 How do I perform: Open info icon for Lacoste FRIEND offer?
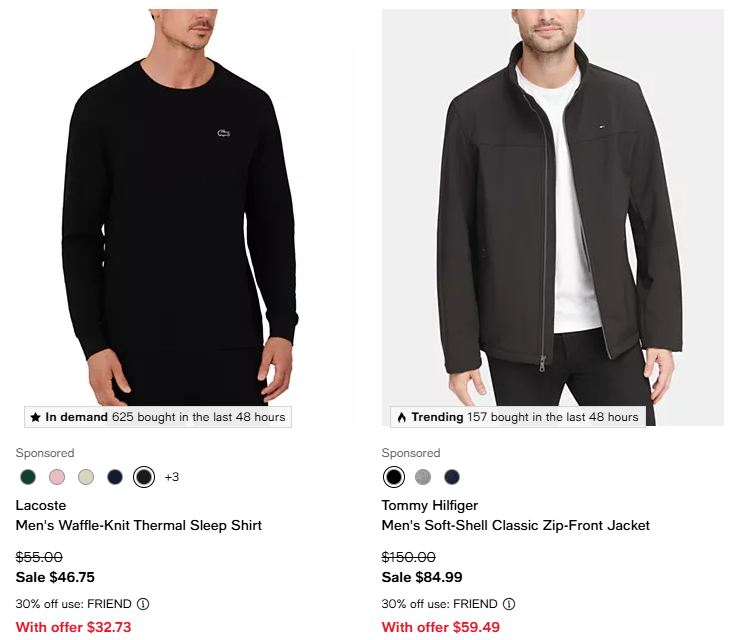(143, 604)
